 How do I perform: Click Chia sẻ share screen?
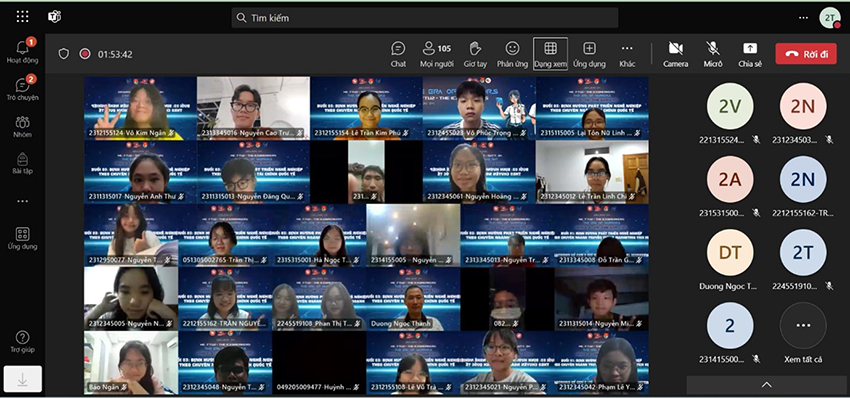(x=750, y=54)
